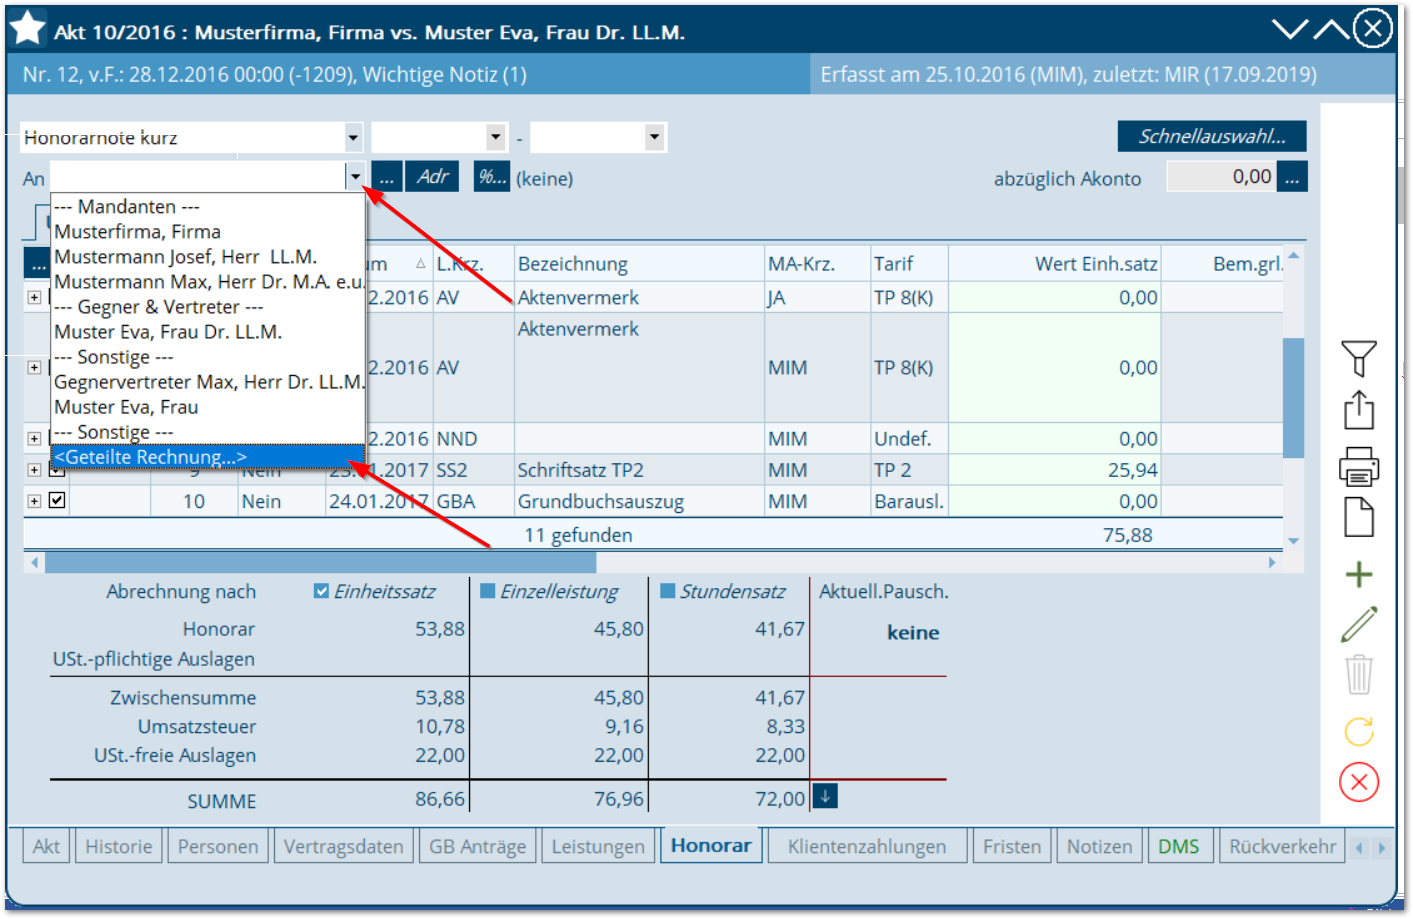Expand the NND row
1413x919 pixels.
(34, 438)
